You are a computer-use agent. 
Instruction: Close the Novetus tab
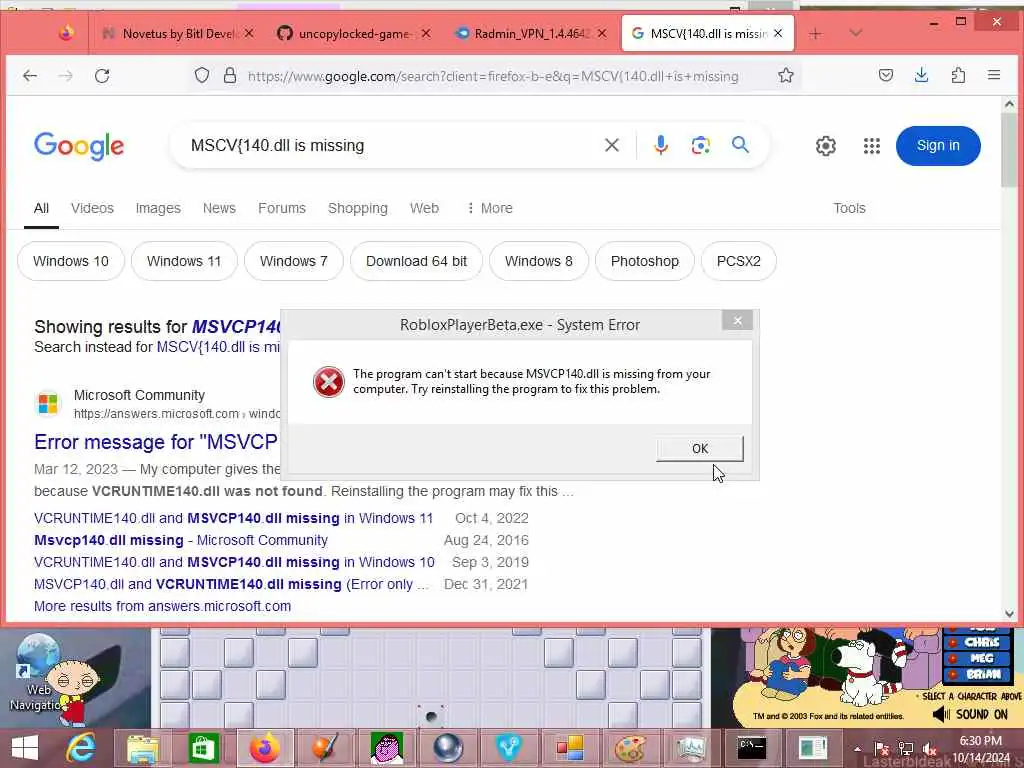click(249, 33)
